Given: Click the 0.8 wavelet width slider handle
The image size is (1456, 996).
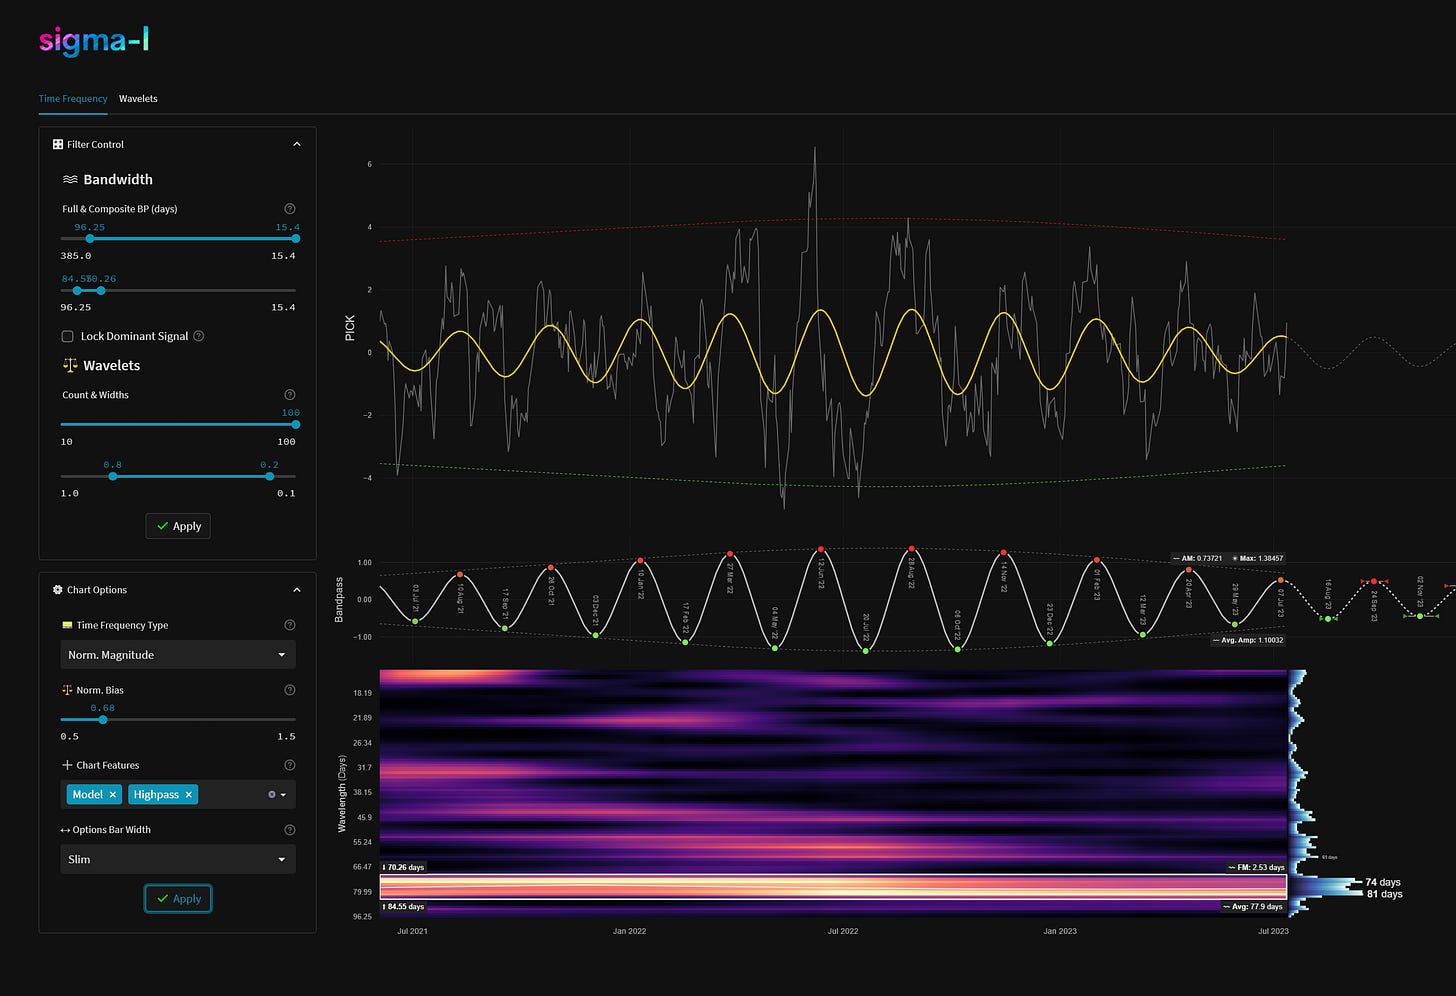Looking at the screenshot, I should point(112,476).
